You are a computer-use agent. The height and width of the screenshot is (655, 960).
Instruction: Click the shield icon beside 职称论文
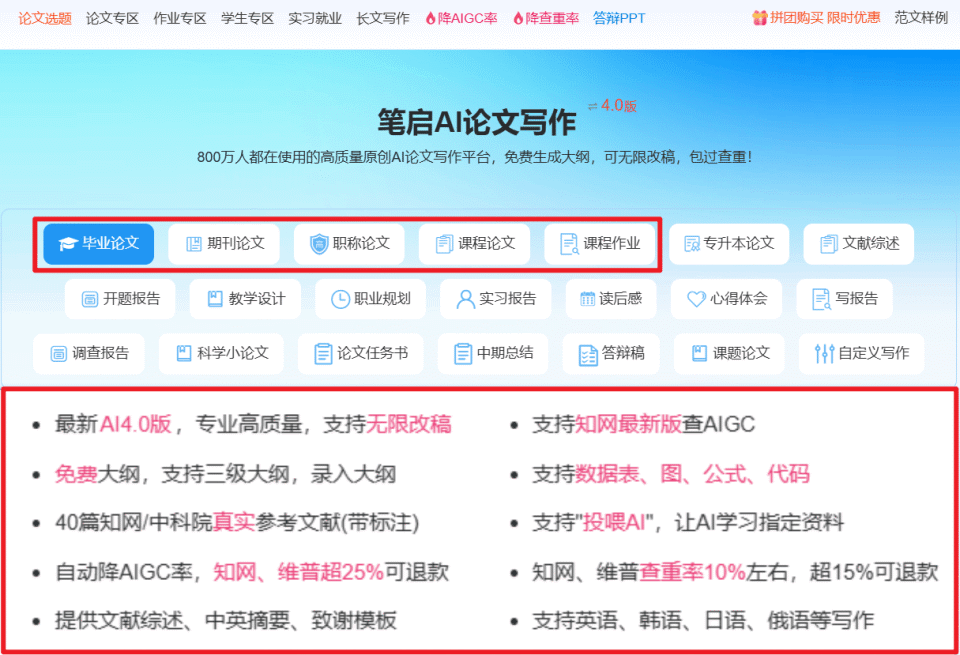pyautogui.click(x=319, y=244)
